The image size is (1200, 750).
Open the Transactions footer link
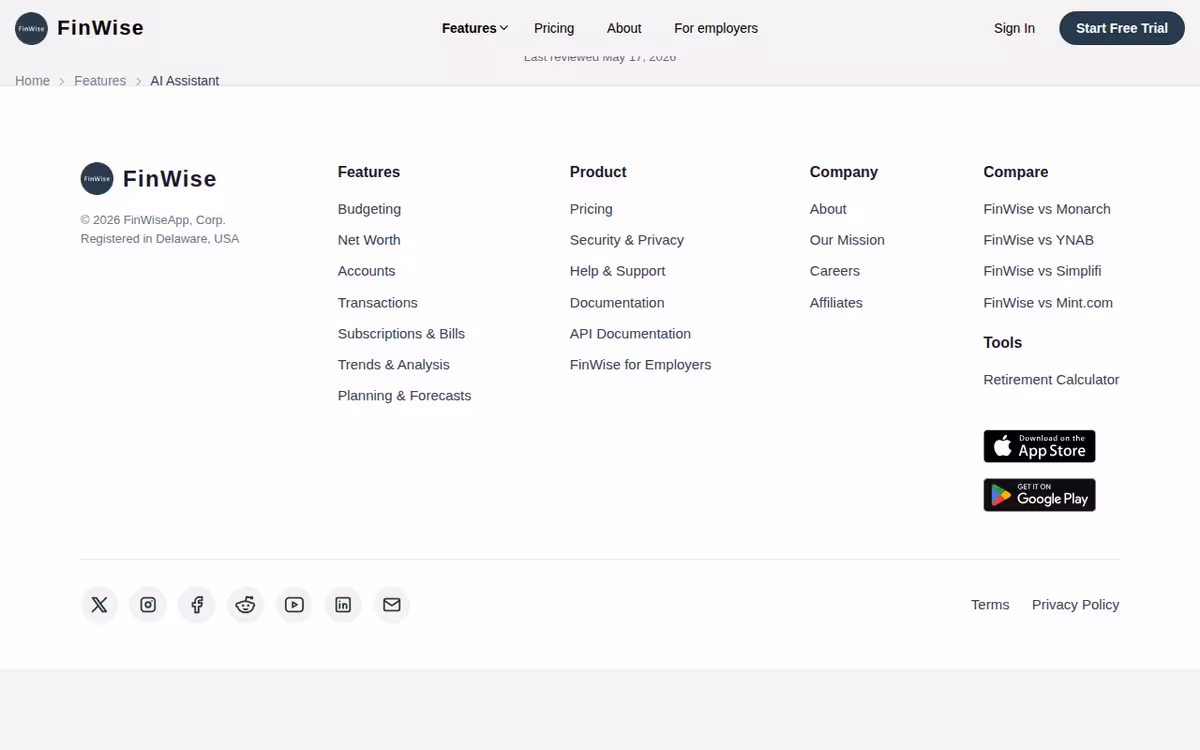(378, 303)
